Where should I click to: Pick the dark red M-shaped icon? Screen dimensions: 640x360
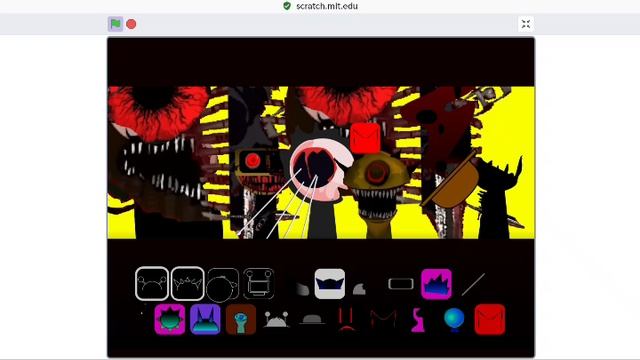click(383, 319)
